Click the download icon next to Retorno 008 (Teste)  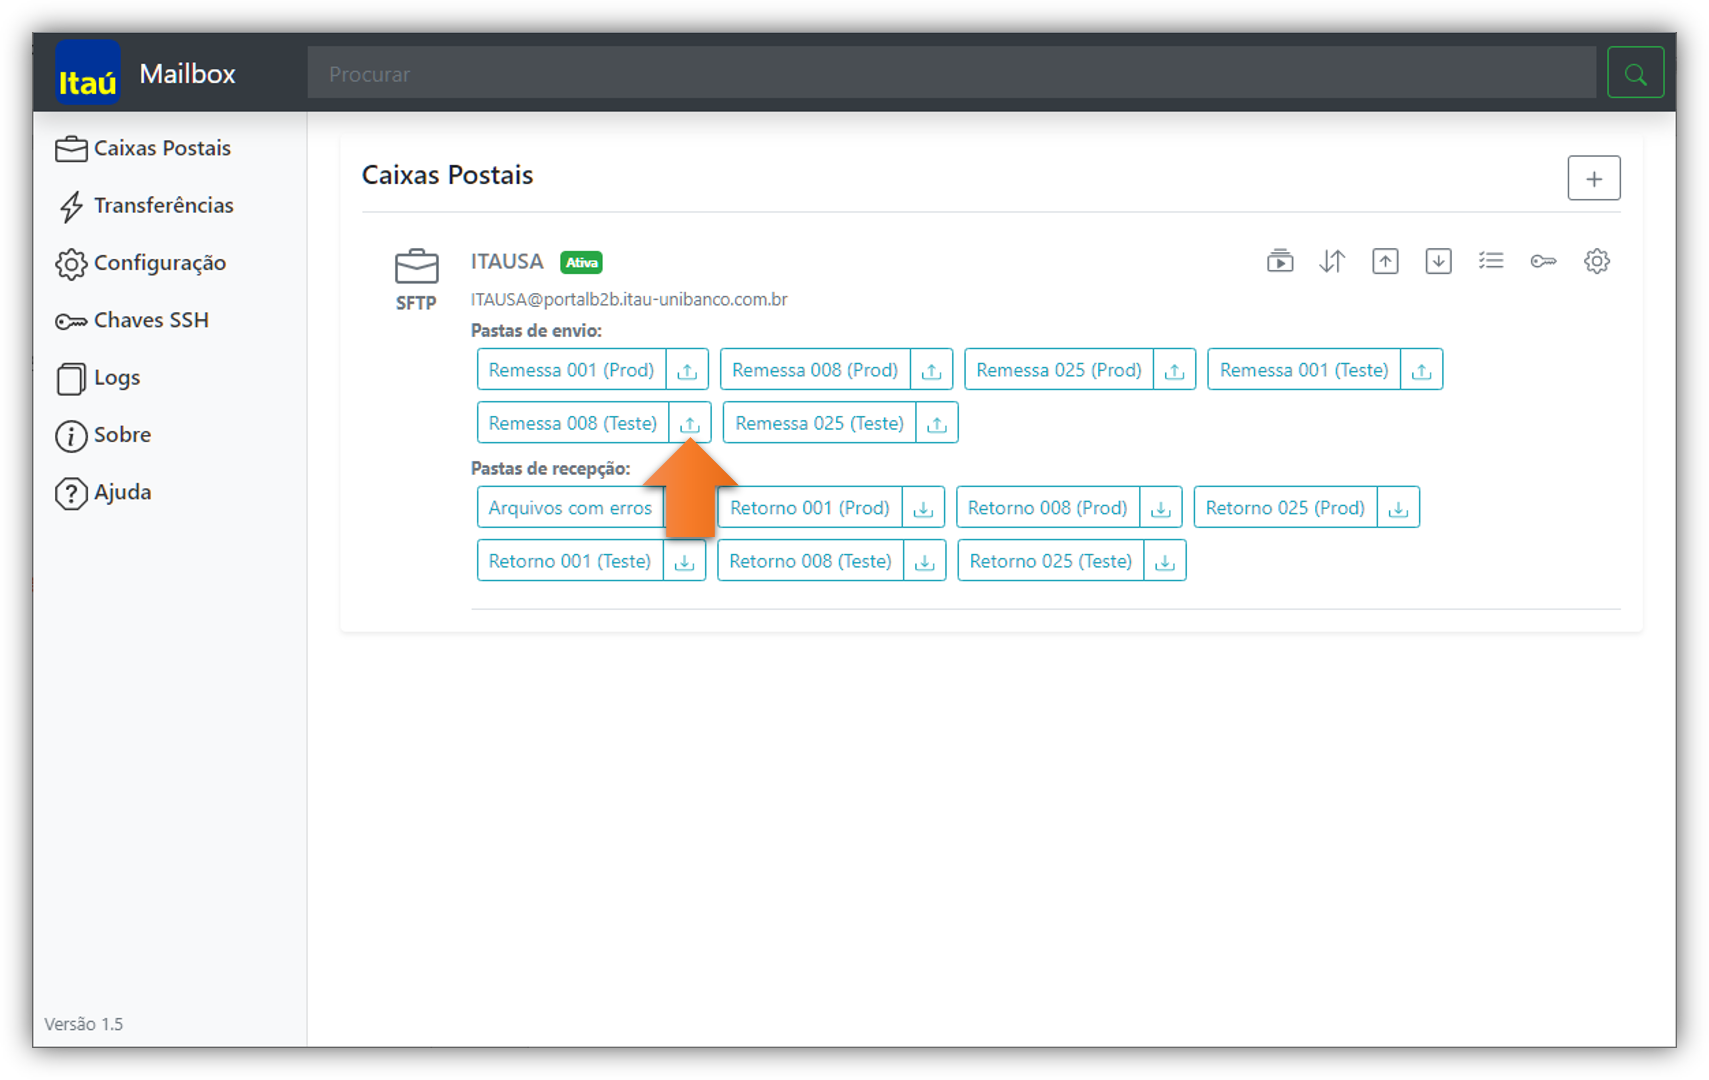[925, 561]
